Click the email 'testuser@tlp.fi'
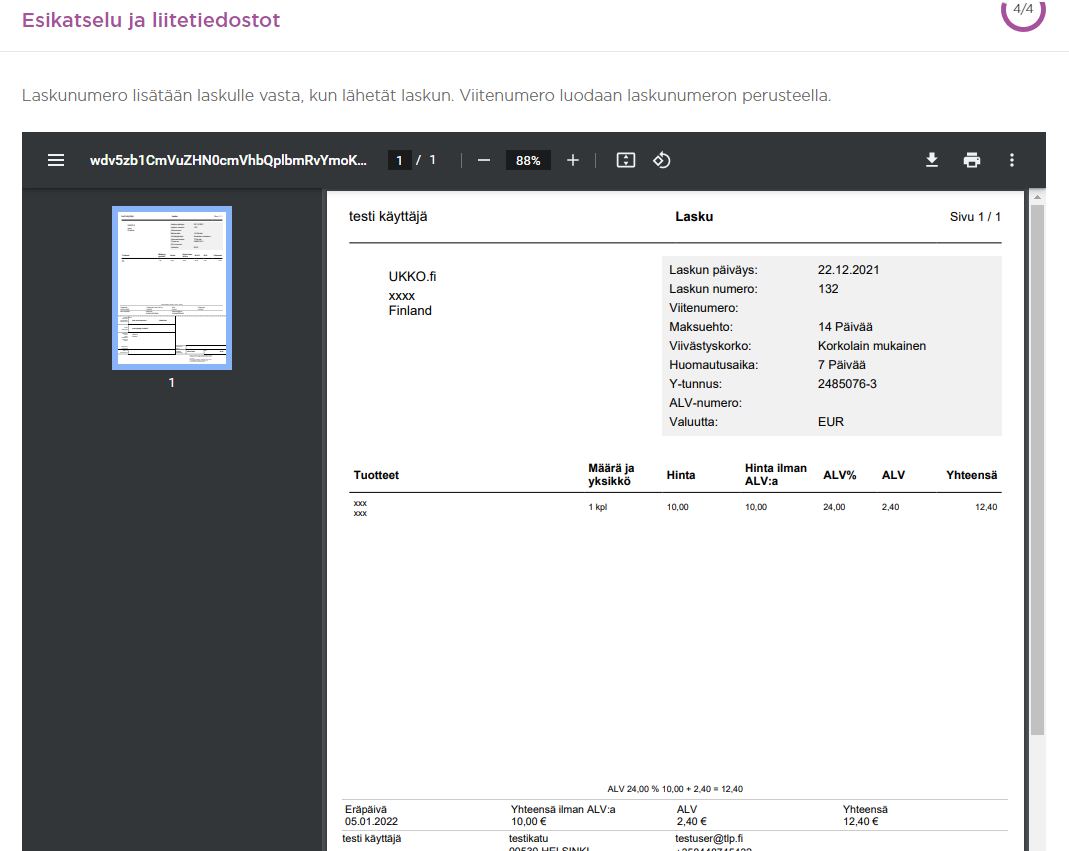 pyautogui.click(x=709, y=839)
